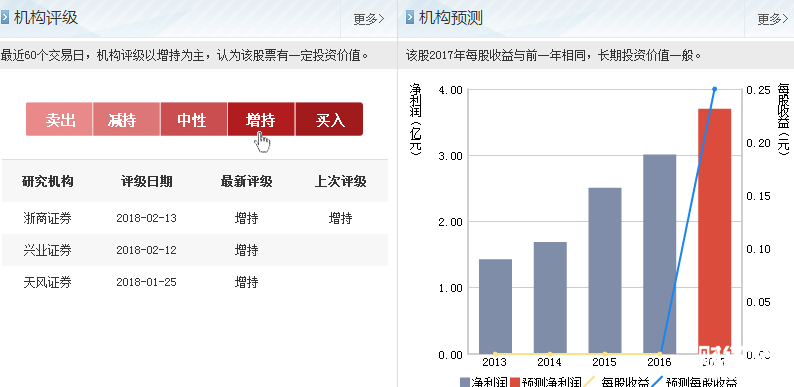Screen dimensions: 794x387
Task: Click the 最新评级 column header
Action: (x=247, y=181)
